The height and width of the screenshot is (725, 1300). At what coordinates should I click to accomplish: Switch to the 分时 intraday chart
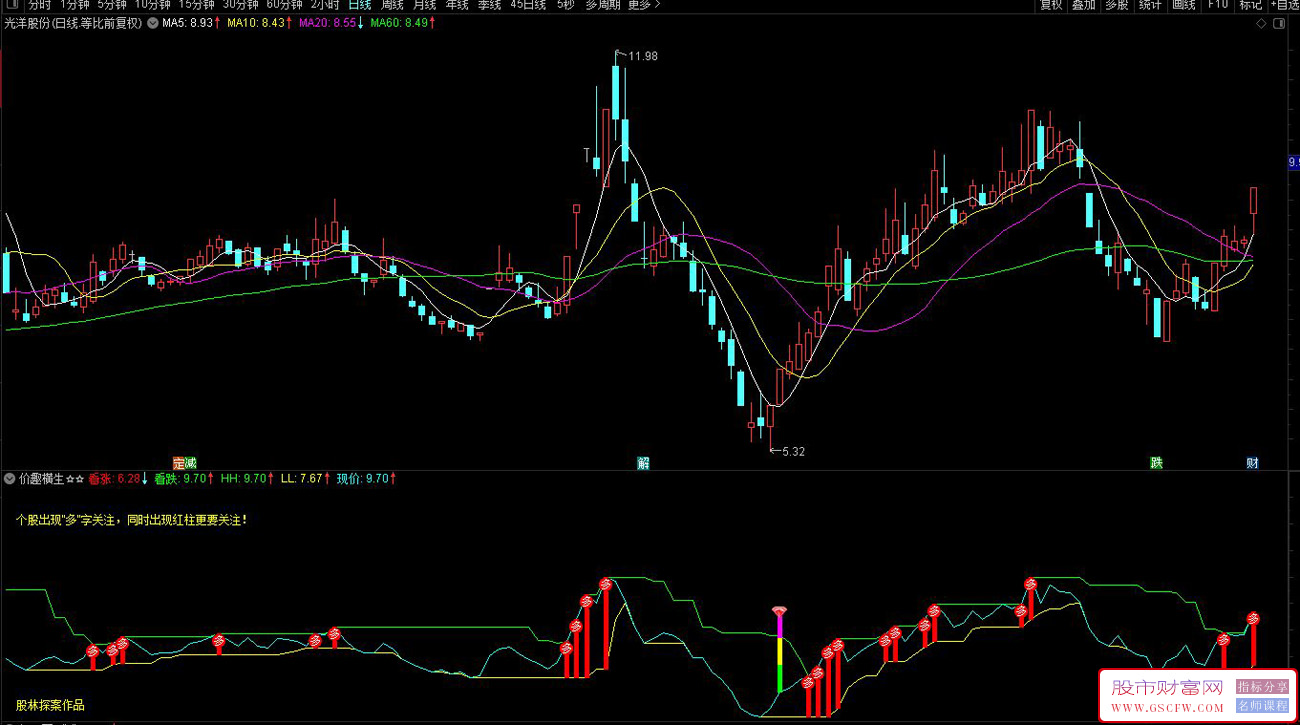point(39,5)
